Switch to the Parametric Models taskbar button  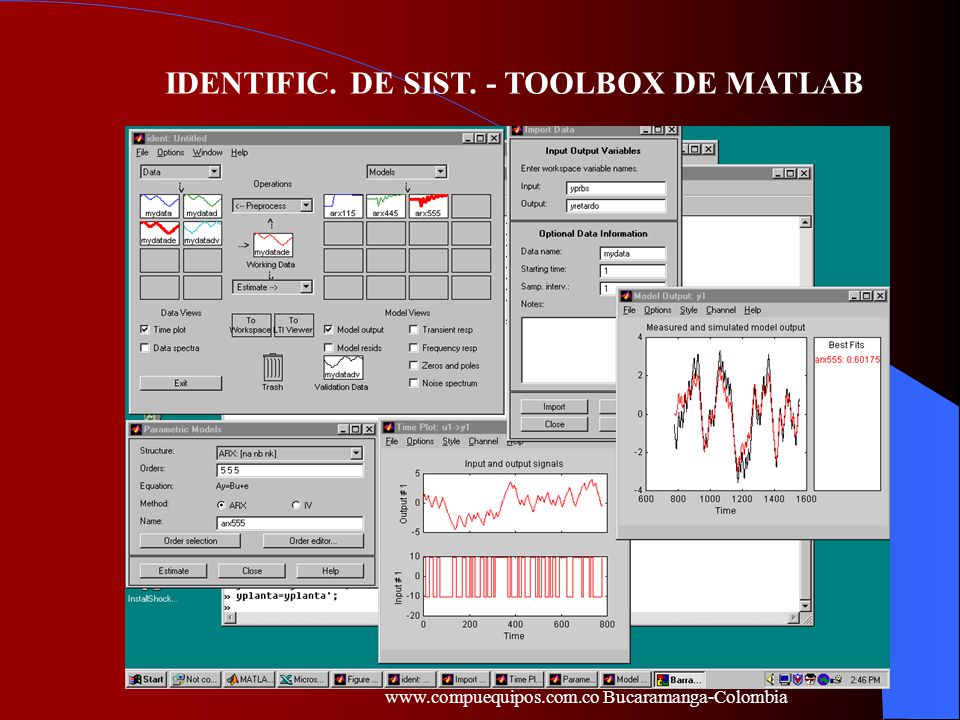coord(572,679)
